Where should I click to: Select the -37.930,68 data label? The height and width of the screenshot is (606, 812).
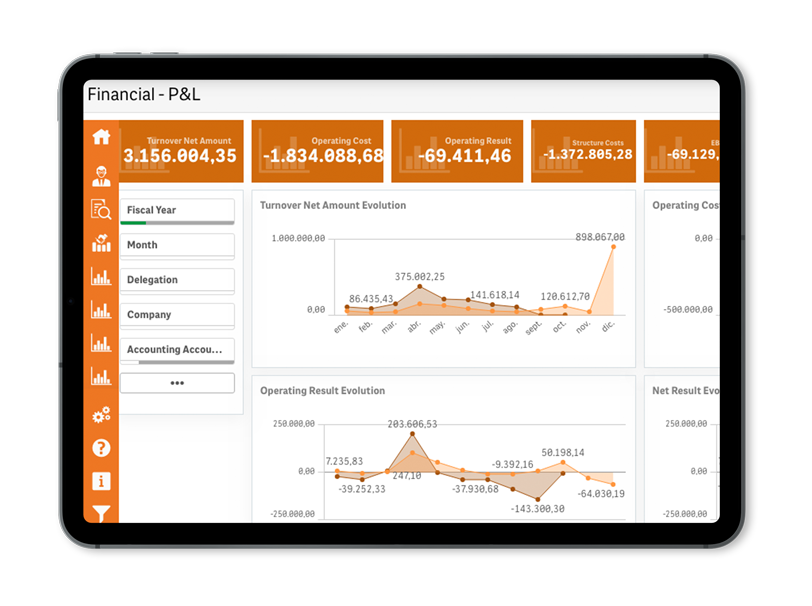coord(475,489)
